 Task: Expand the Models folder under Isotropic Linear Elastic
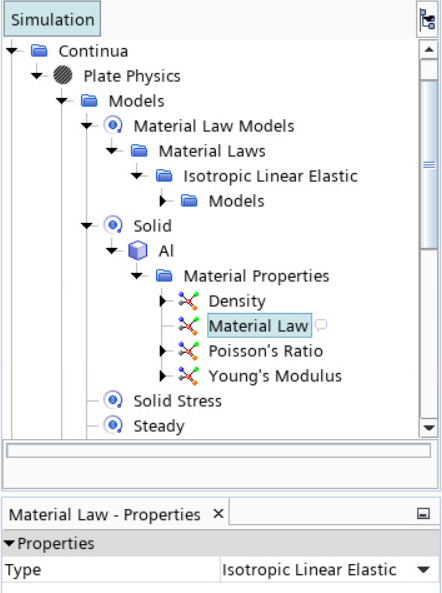point(163,201)
